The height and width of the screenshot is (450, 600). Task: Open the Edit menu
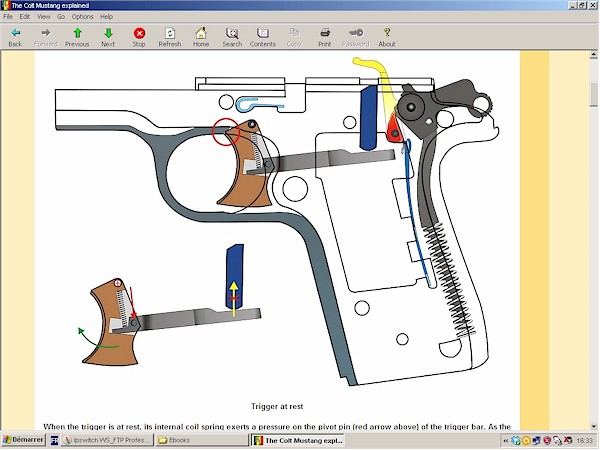point(25,16)
